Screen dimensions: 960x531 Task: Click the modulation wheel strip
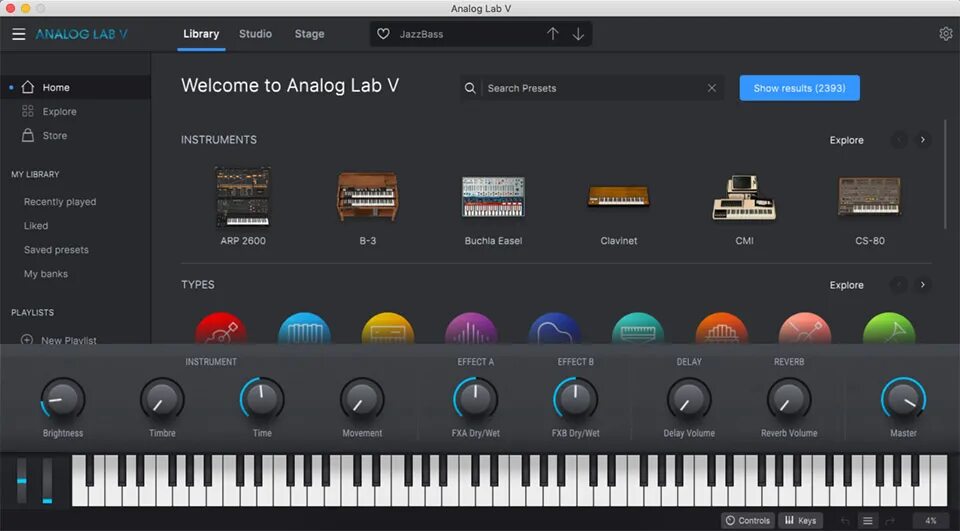point(47,481)
